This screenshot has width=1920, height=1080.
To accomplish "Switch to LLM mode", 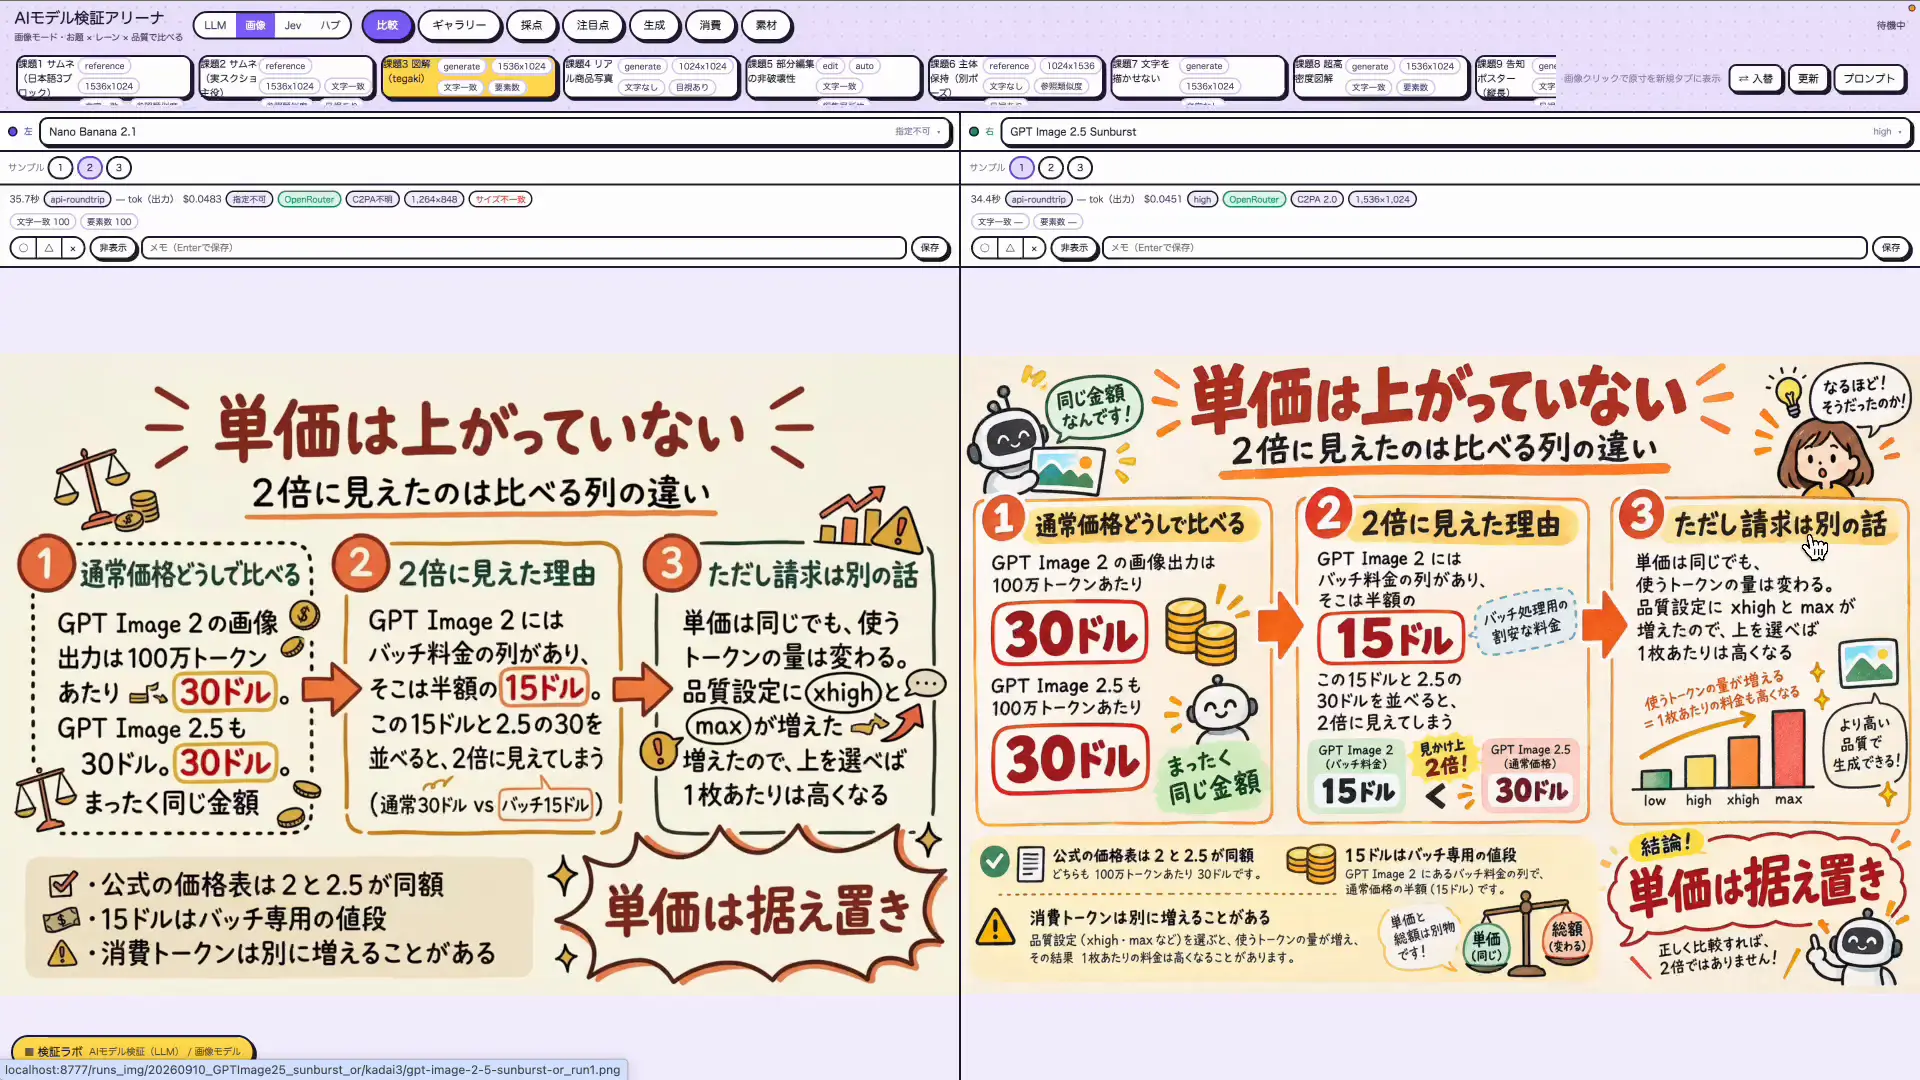I will [x=215, y=25].
